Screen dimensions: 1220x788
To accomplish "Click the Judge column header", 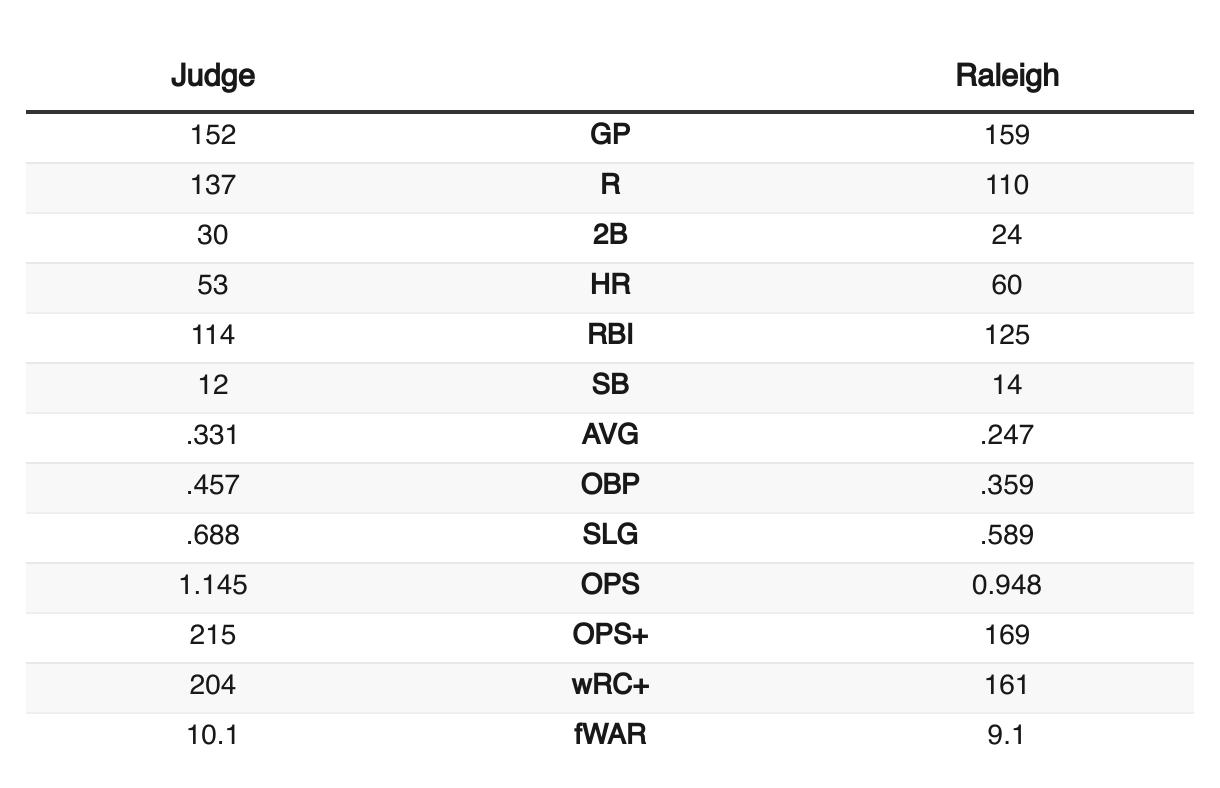I will click(x=212, y=76).
